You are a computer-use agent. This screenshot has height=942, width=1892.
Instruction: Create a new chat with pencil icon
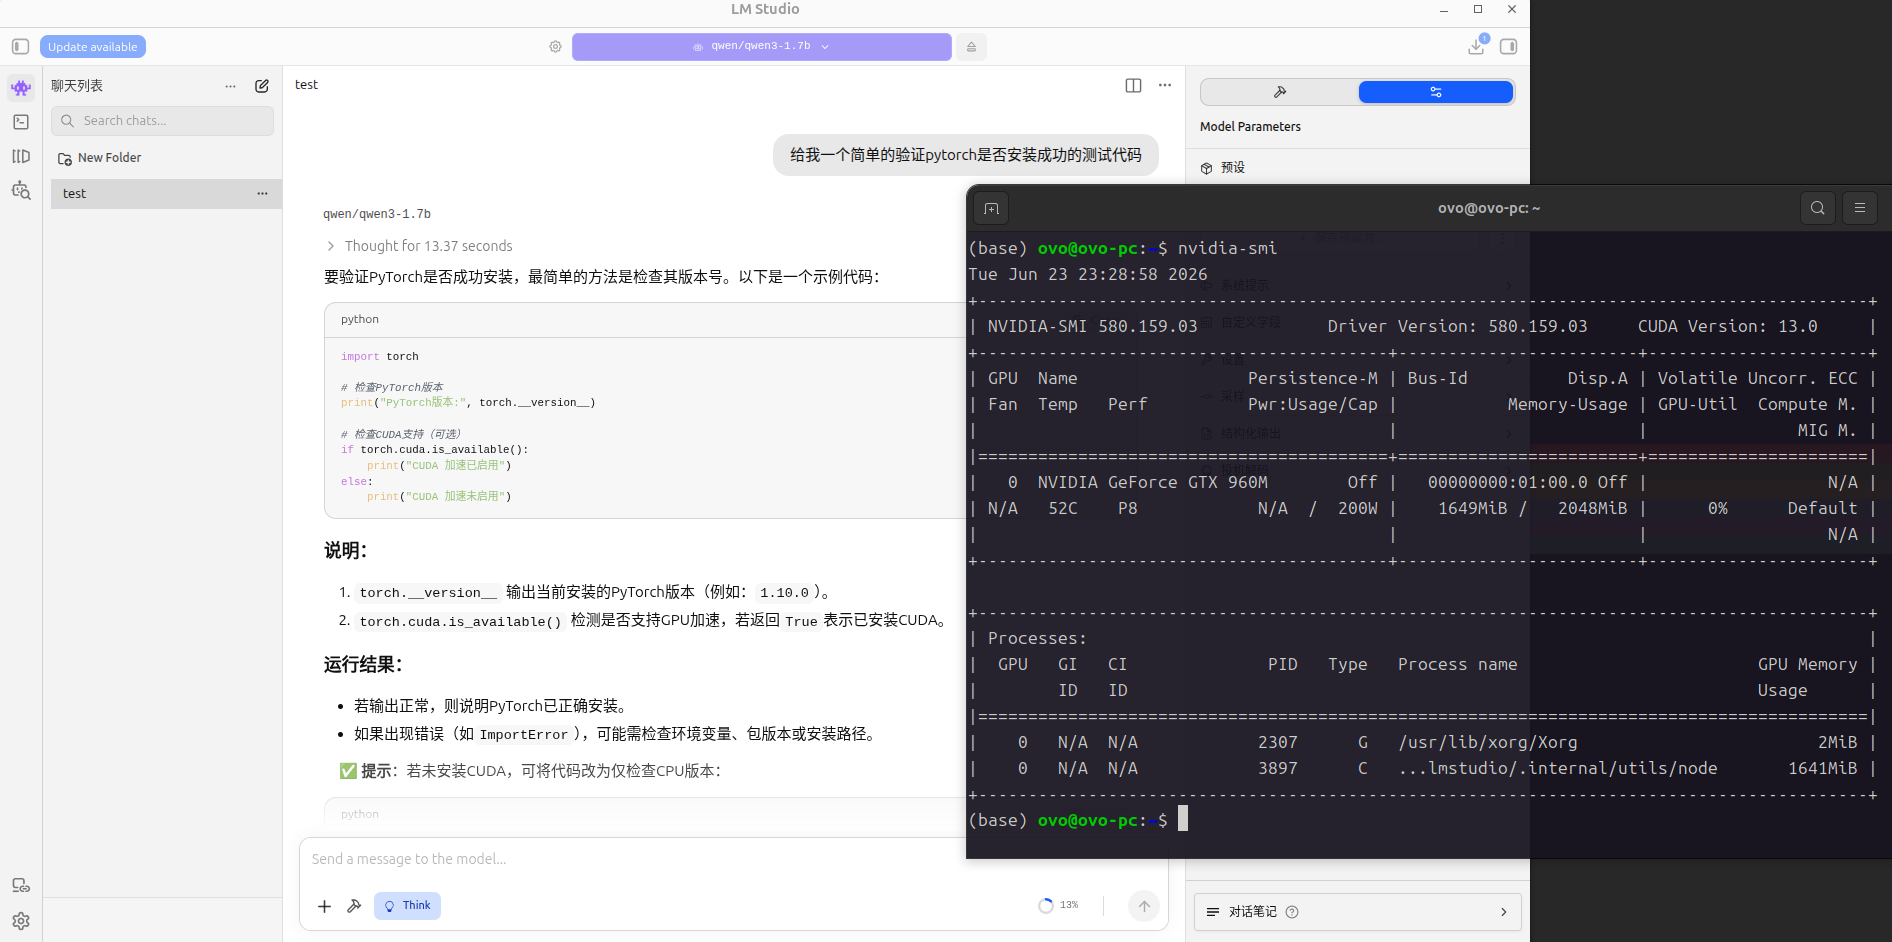[x=262, y=86]
